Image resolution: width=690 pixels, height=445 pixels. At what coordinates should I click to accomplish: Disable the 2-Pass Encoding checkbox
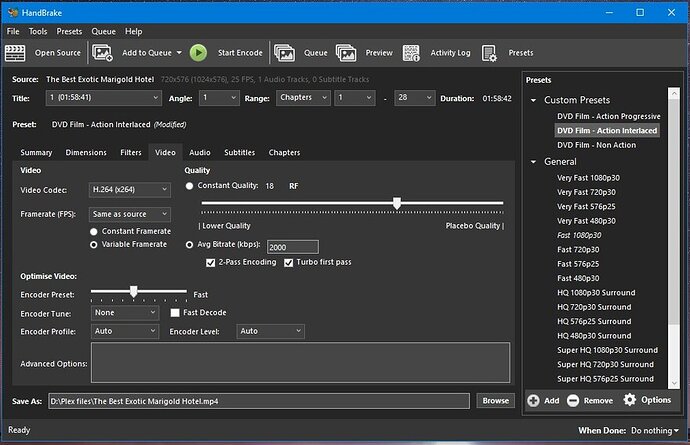(210, 263)
